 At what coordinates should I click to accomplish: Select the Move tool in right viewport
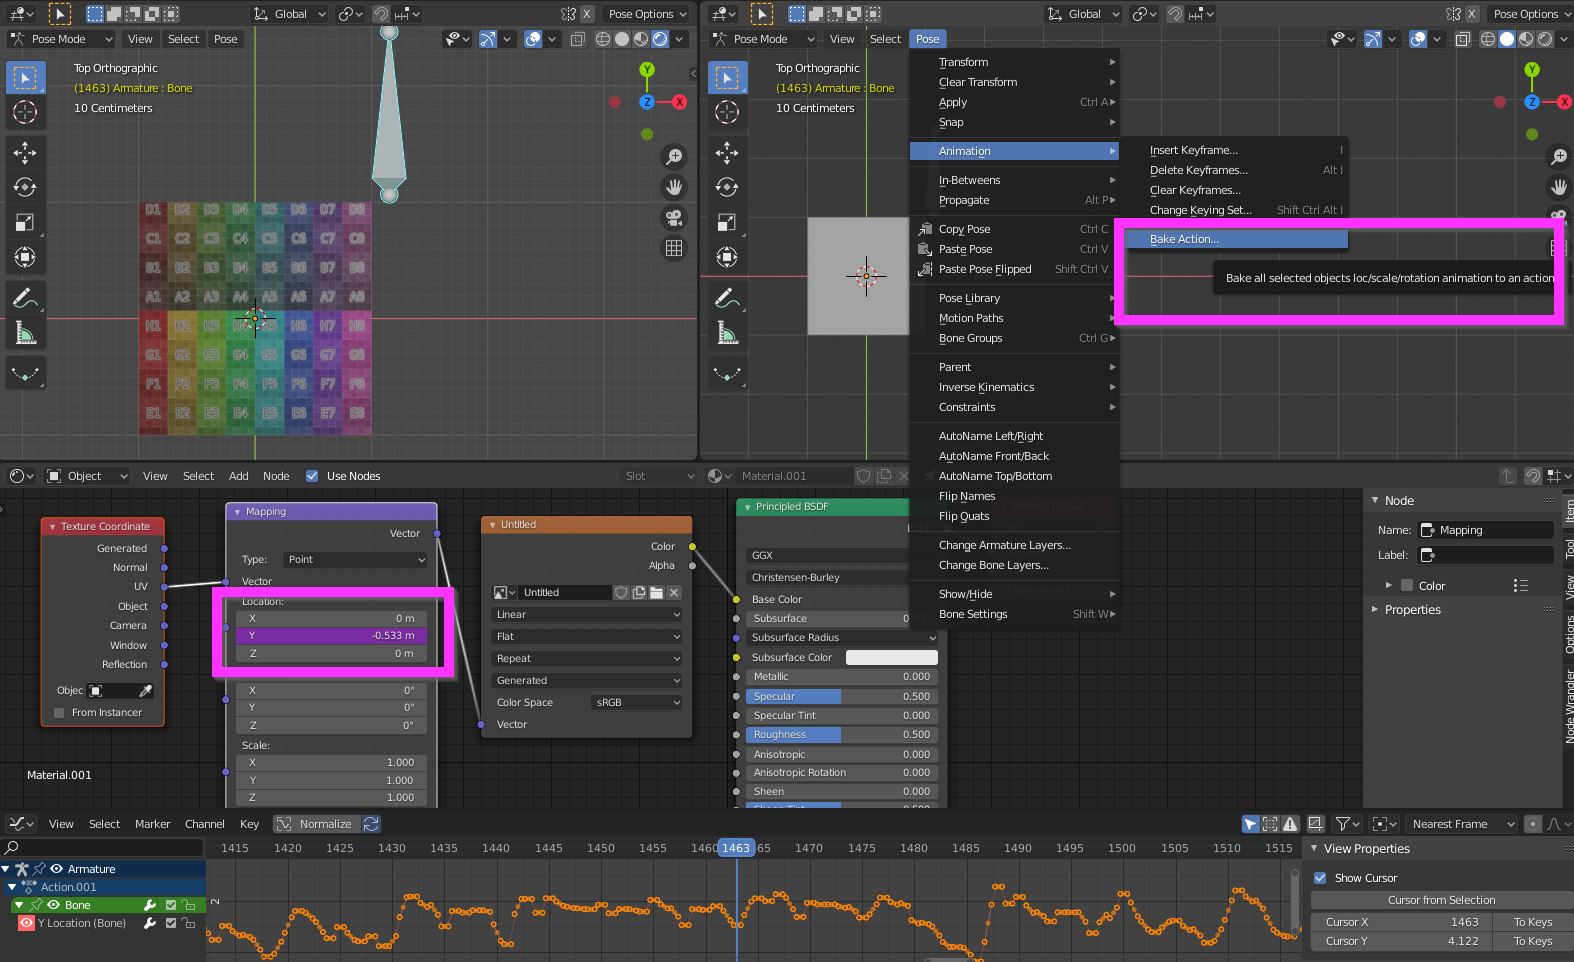tap(727, 152)
